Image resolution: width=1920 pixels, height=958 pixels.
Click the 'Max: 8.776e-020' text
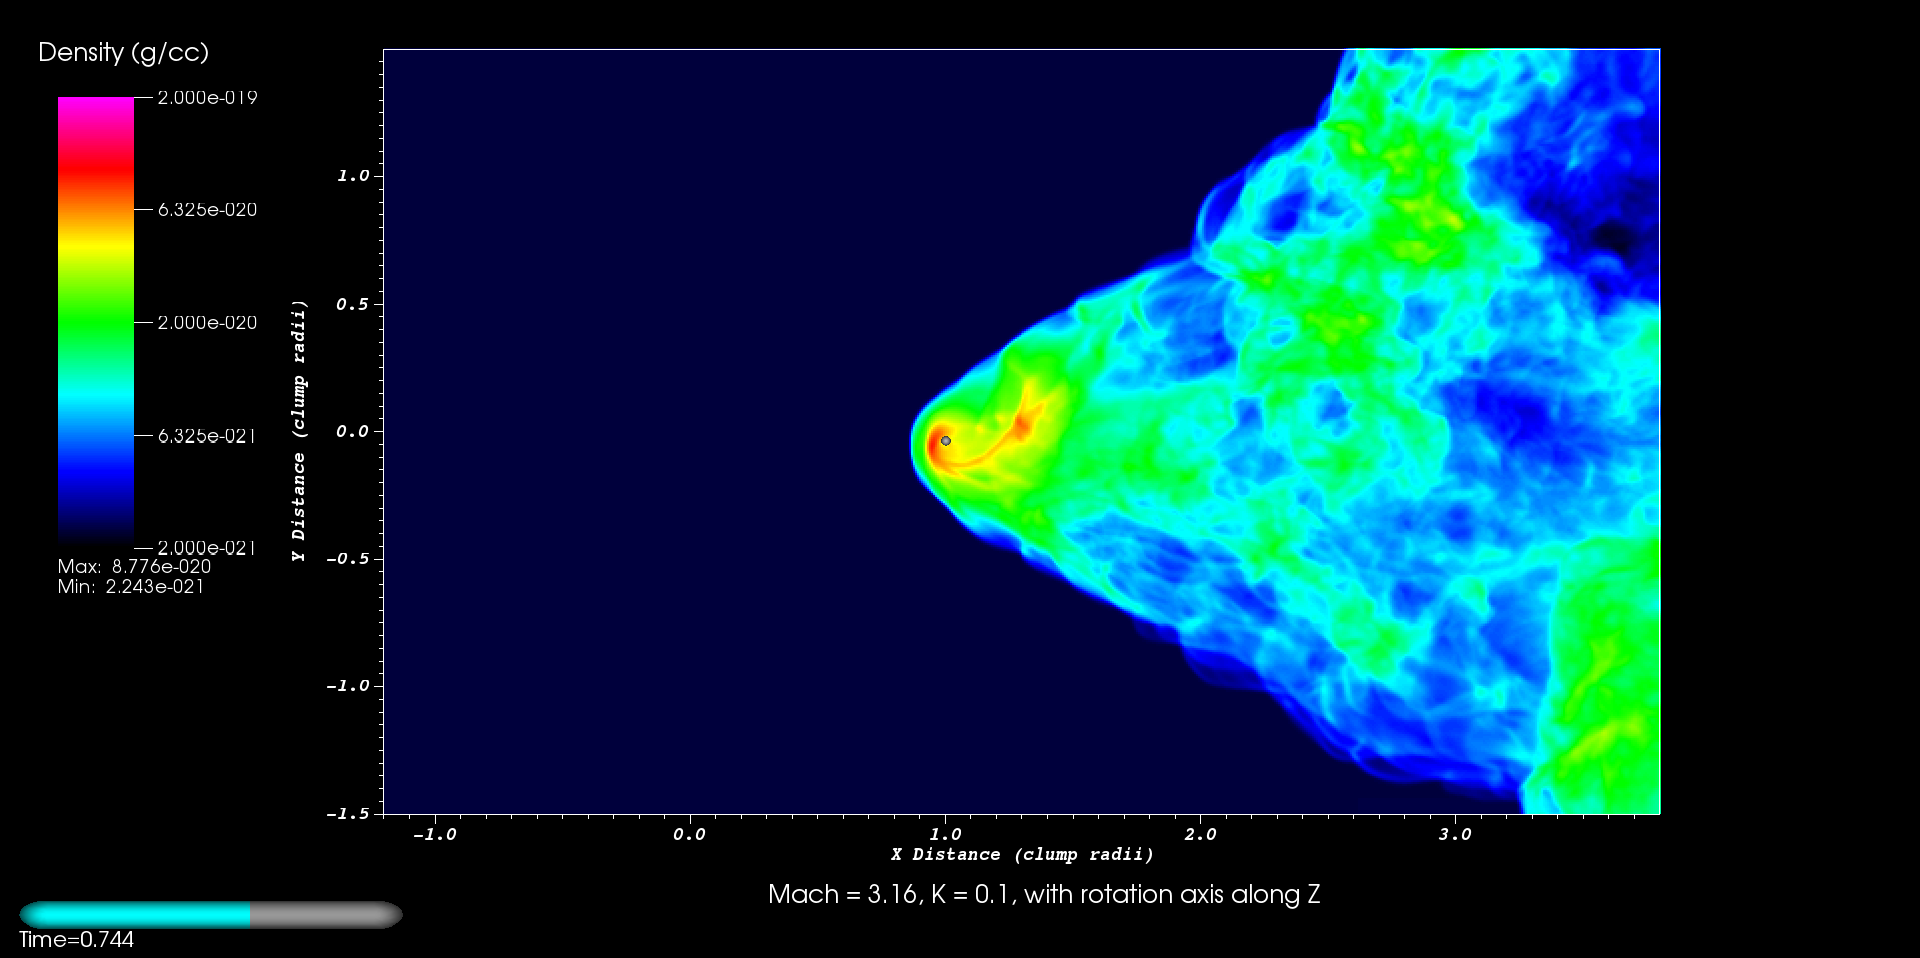click(x=134, y=567)
